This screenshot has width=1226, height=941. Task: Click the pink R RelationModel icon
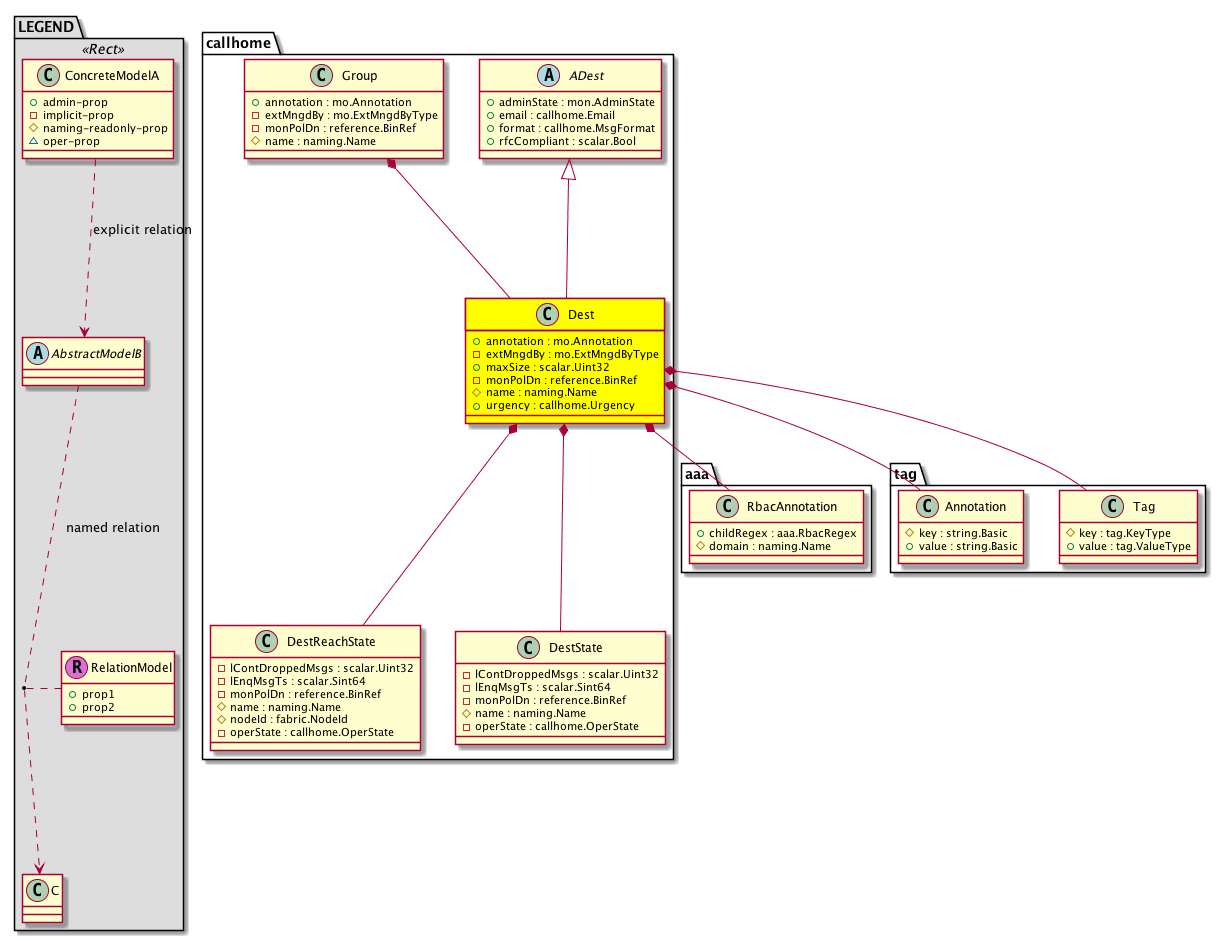click(76, 667)
